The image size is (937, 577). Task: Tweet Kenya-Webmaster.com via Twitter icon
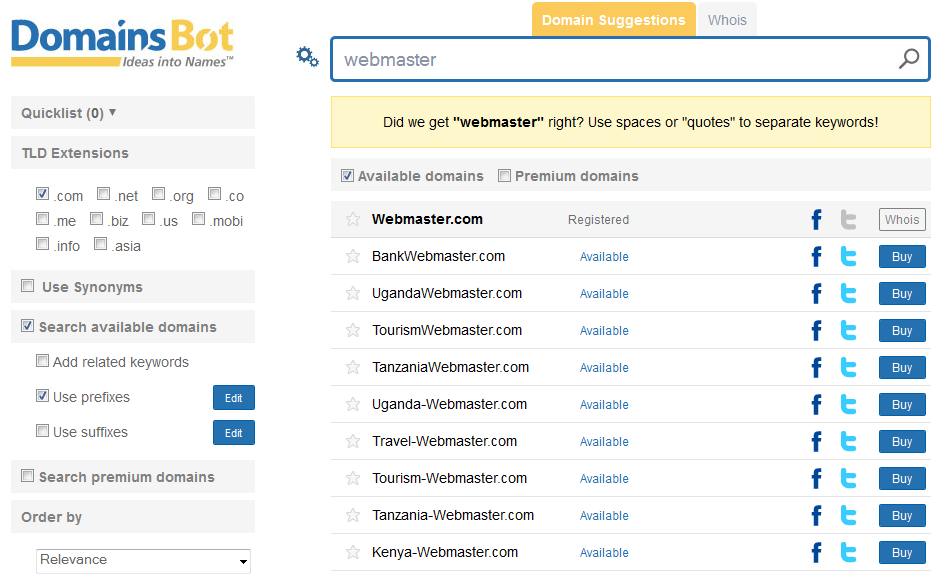pos(849,553)
